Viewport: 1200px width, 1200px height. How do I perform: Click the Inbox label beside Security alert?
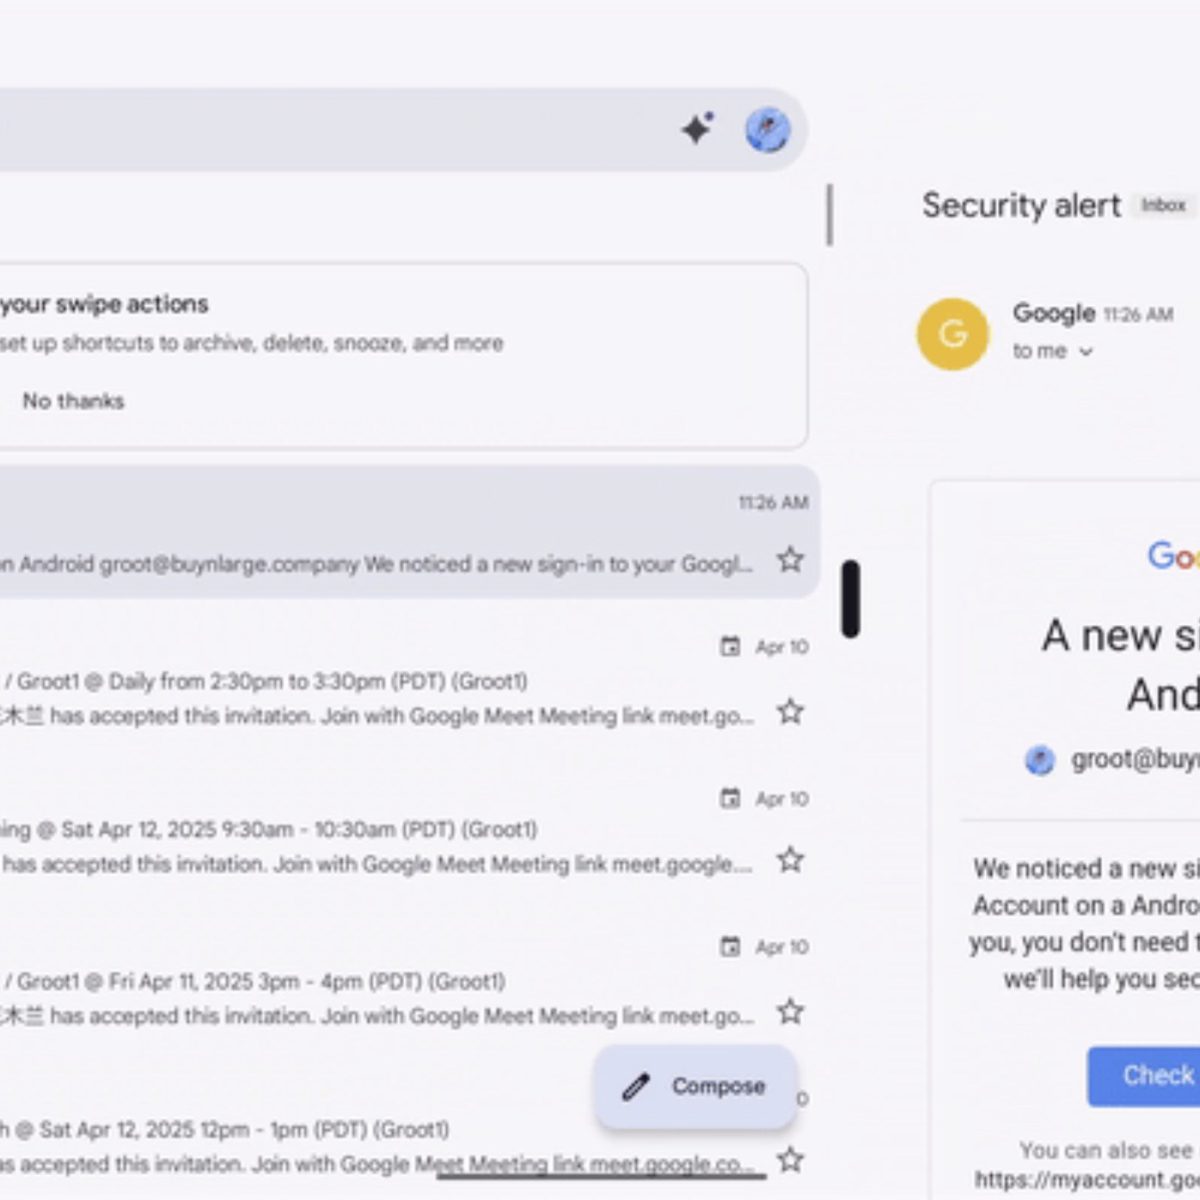(x=1163, y=205)
